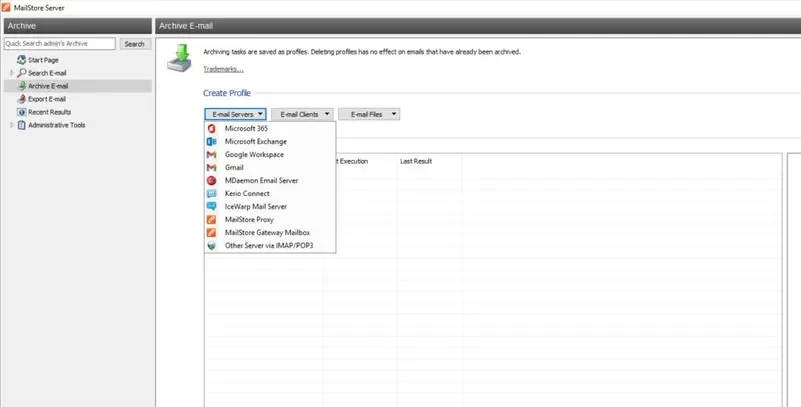Click the MDaemon Email Server icon

point(211,181)
